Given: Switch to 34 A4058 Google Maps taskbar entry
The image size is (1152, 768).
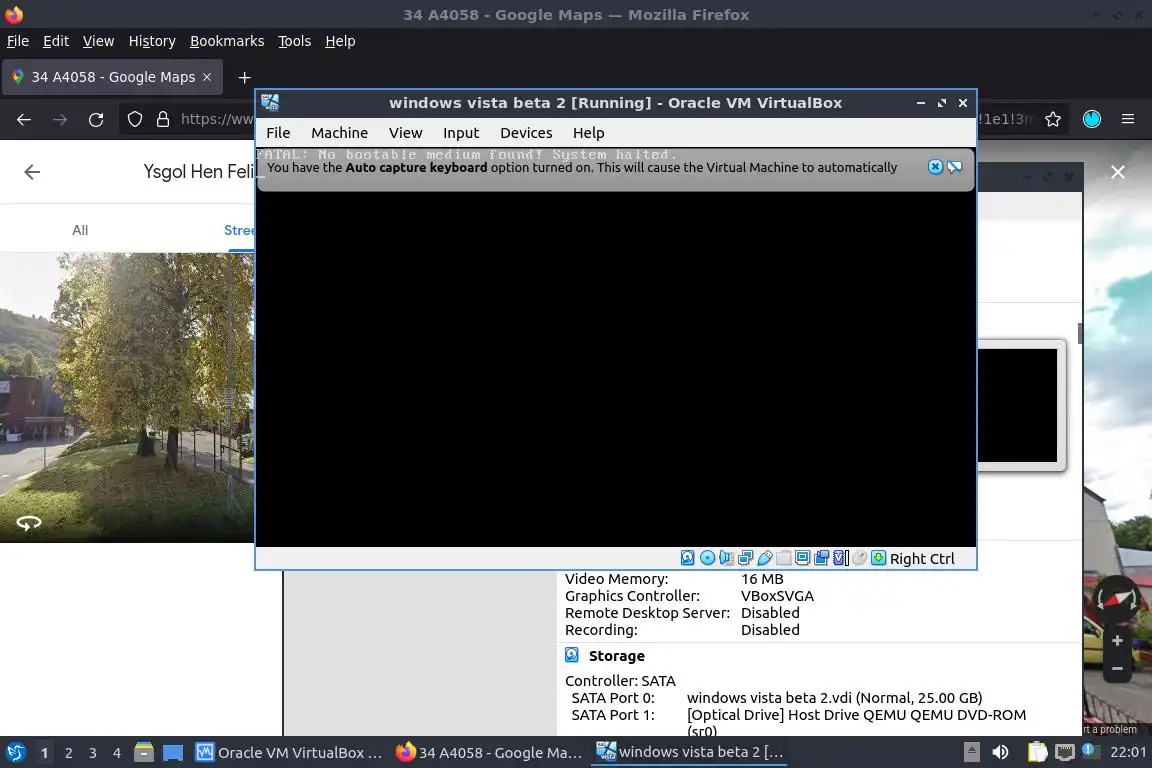Looking at the screenshot, I should (x=489, y=753).
